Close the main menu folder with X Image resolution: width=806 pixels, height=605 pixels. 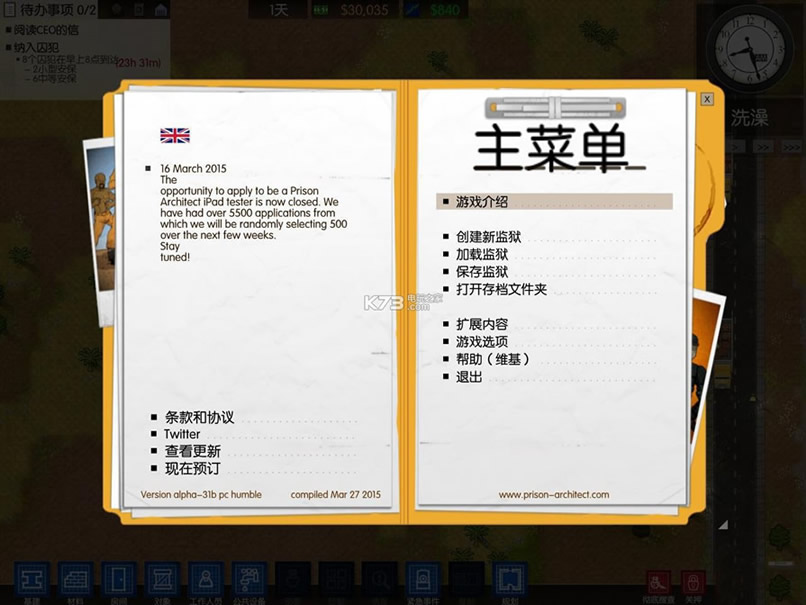pyautogui.click(x=707, y=99)
